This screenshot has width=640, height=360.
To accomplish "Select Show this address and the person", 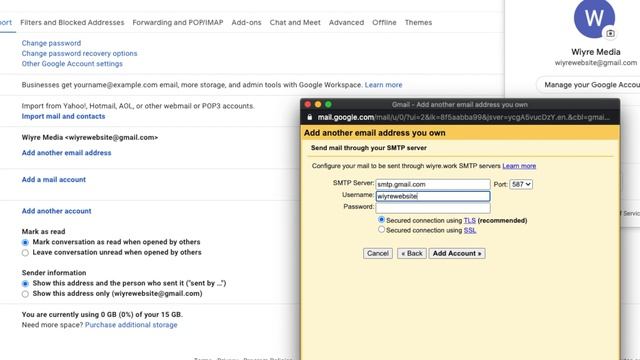I will point(25,284).
